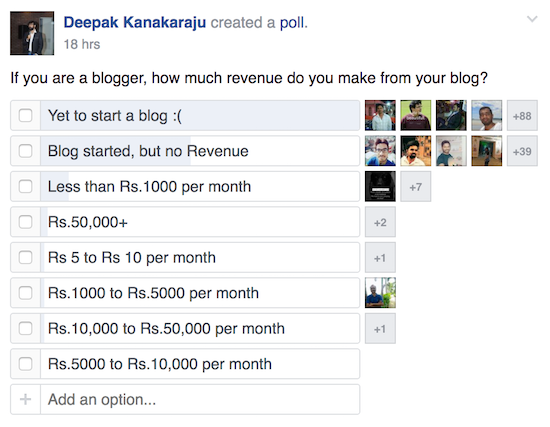
Task: Open Deepak Kanakaraju's profile name link
Action: (135, 22)
